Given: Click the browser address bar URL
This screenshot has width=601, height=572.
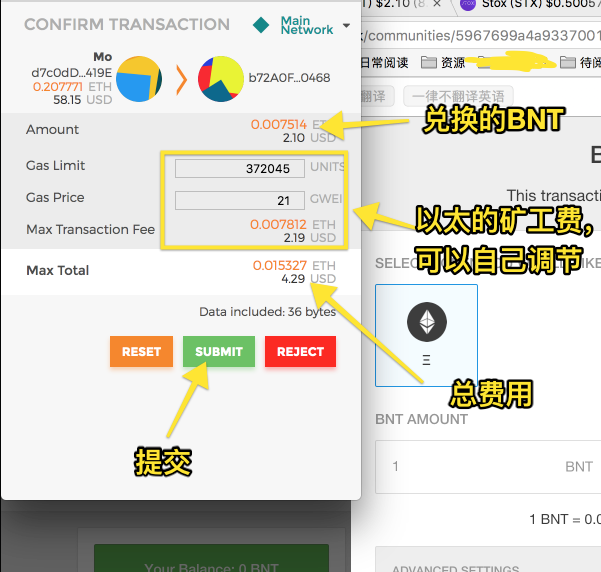Looking at the screenshot, I should point(481,36).
